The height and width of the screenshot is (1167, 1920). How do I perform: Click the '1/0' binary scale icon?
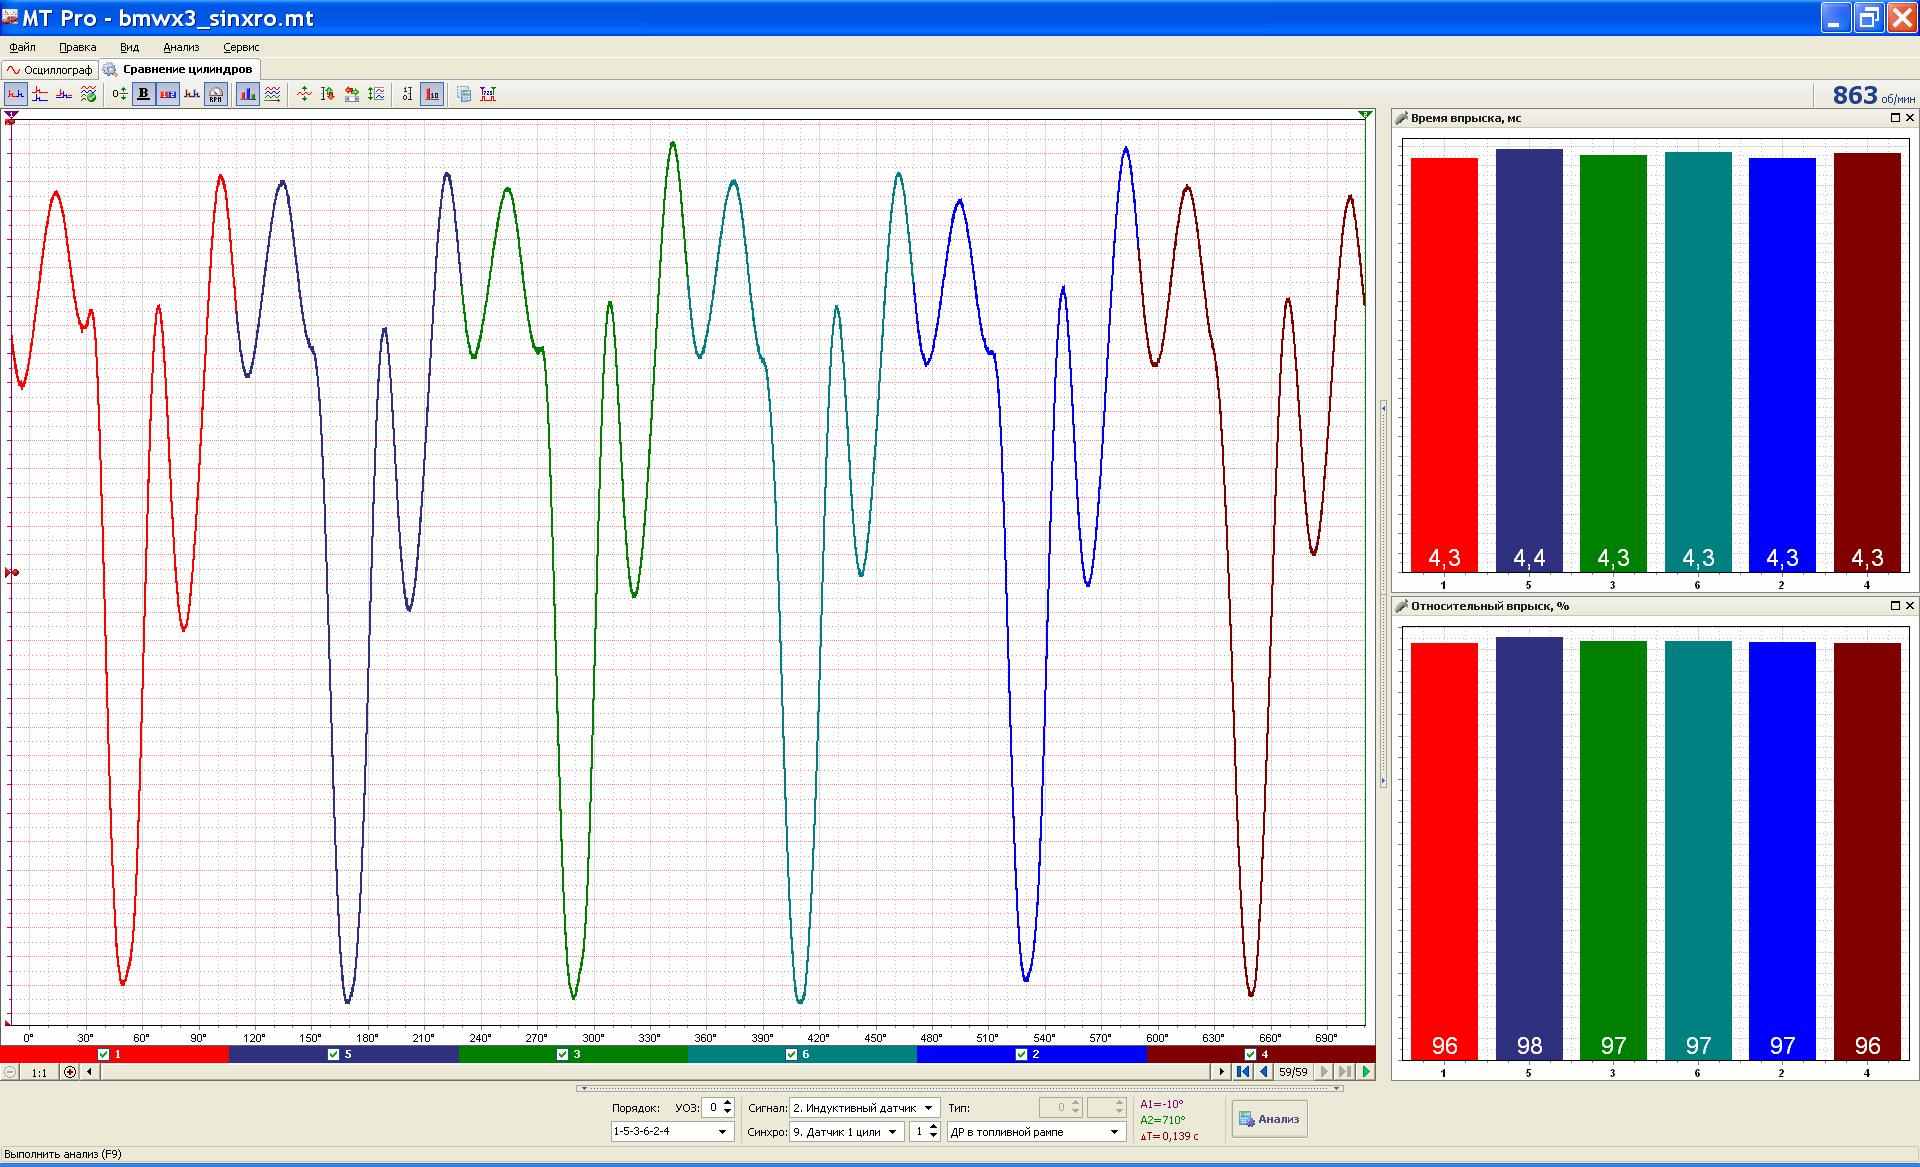(407, 94)
